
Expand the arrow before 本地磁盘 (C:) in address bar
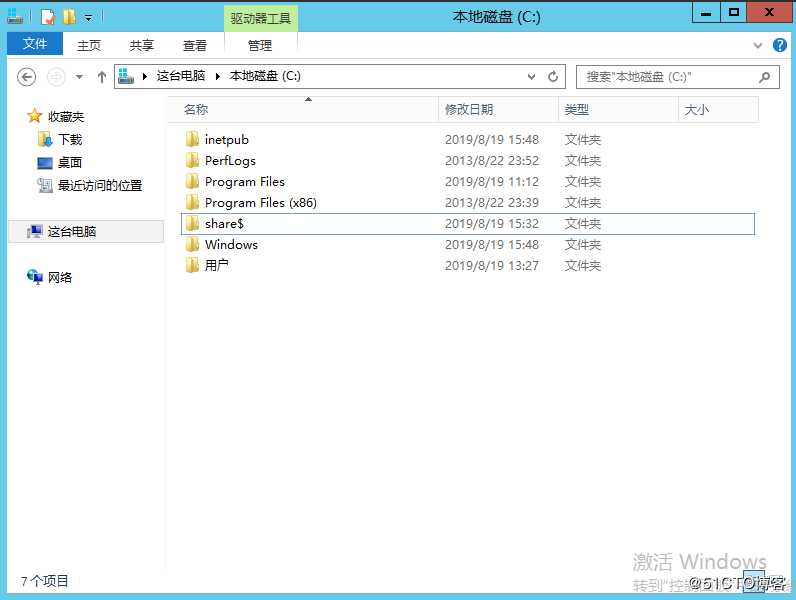click(218, 77)
